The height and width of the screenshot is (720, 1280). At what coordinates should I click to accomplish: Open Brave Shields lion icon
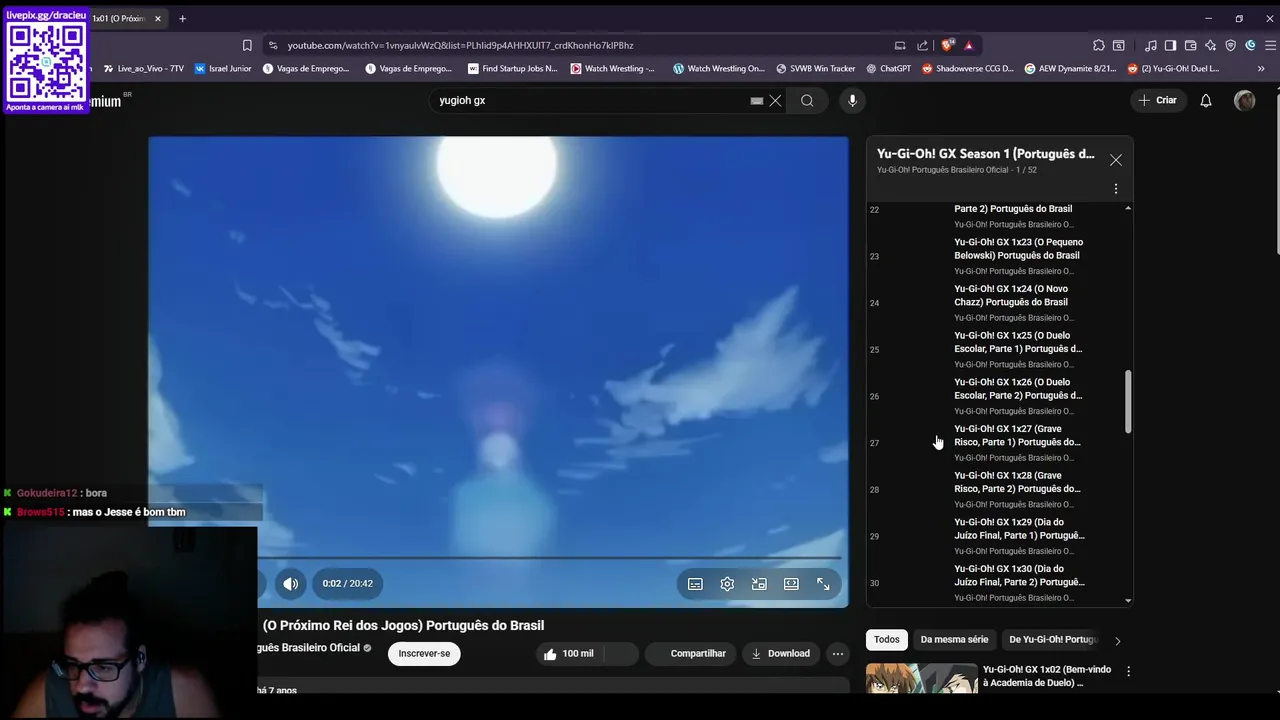tap(948, 45)
